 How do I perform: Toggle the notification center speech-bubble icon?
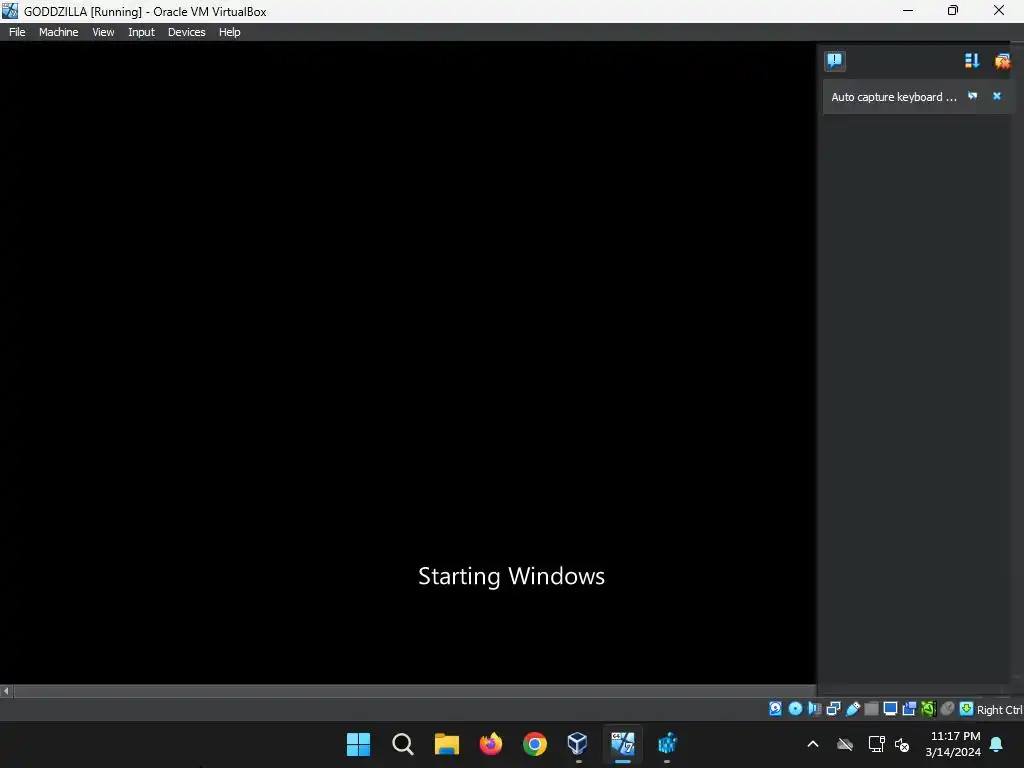tap(835, 61)
